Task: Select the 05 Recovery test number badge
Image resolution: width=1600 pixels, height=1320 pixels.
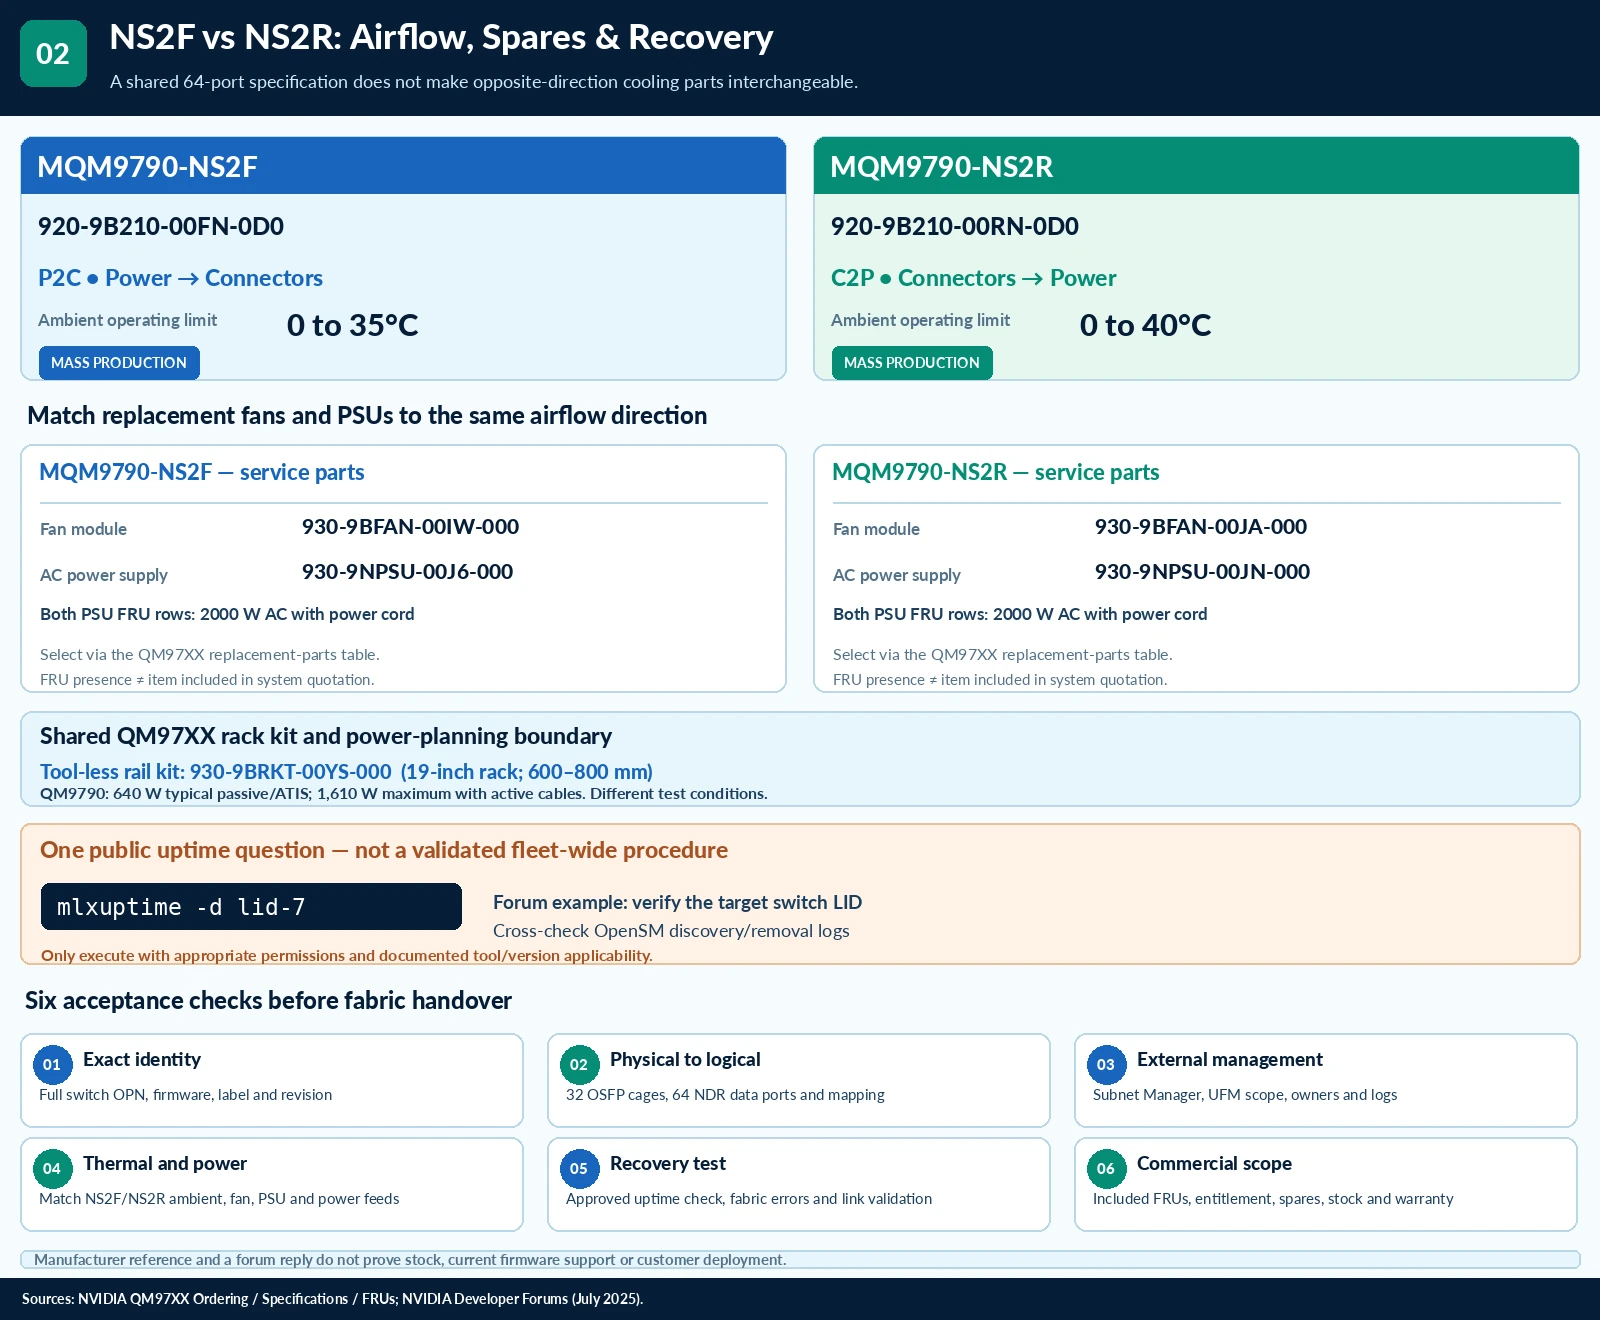Action: tap(579, 1169)
